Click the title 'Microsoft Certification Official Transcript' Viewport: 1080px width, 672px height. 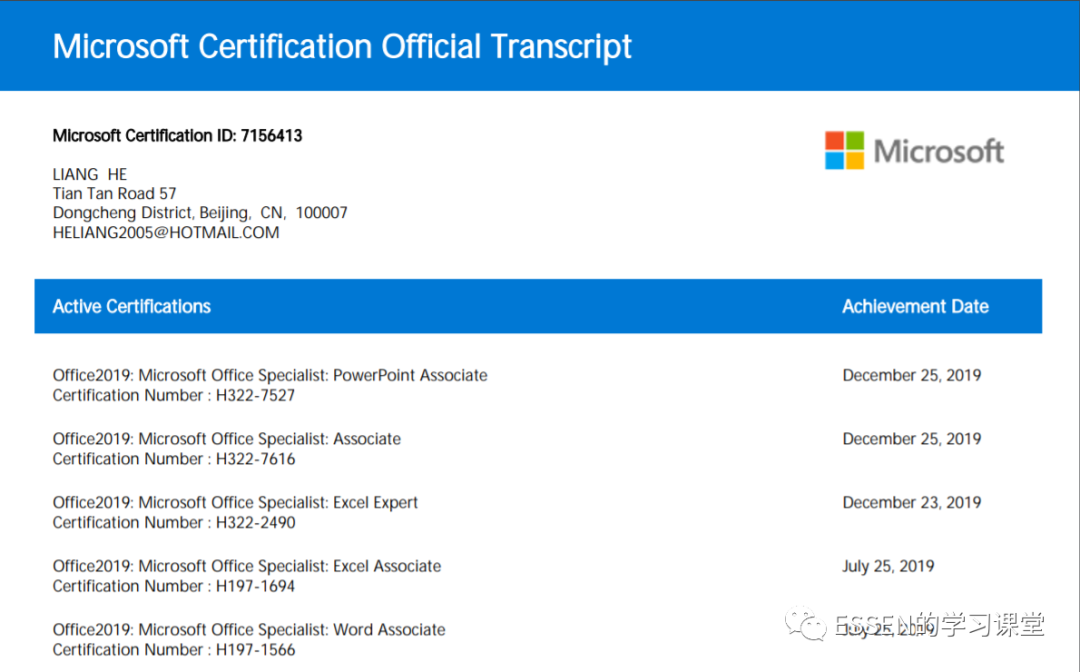click(x=342, y=47)
